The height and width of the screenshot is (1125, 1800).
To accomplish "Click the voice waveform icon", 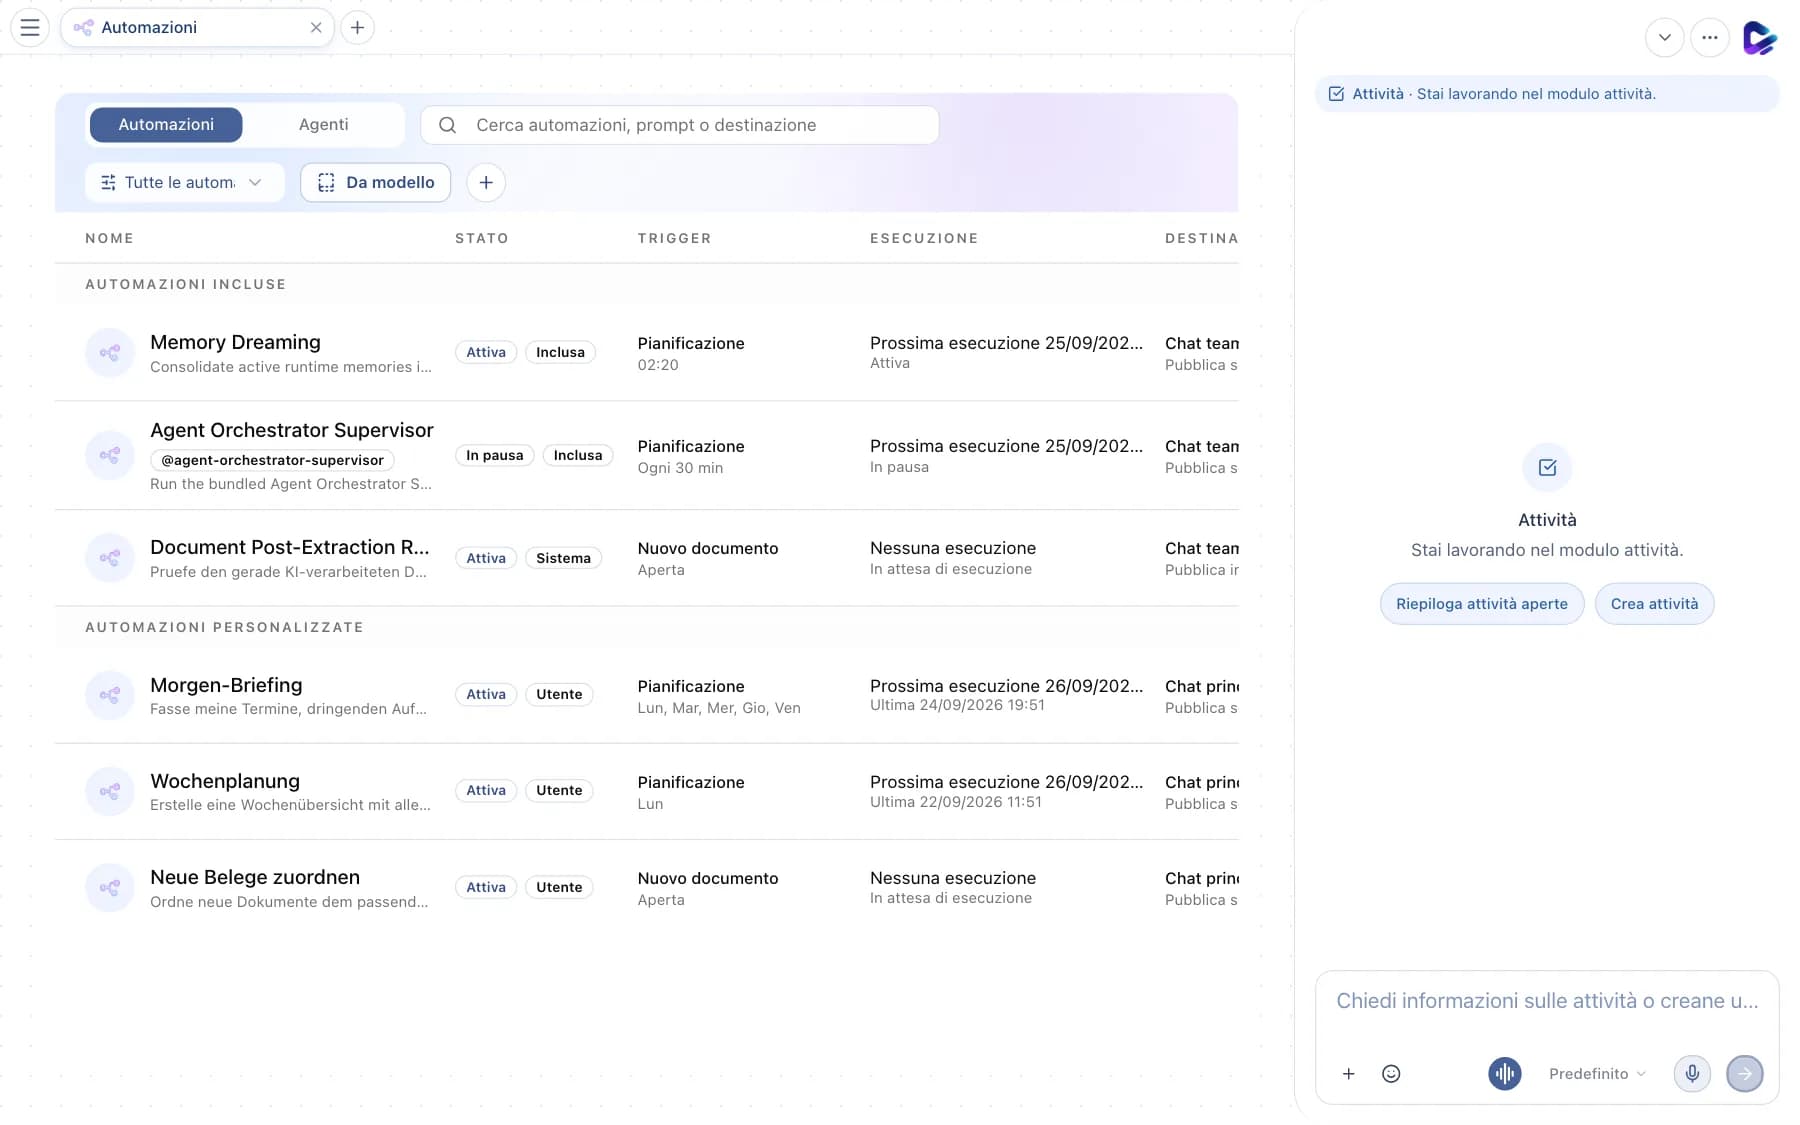I will 1504,1074.
